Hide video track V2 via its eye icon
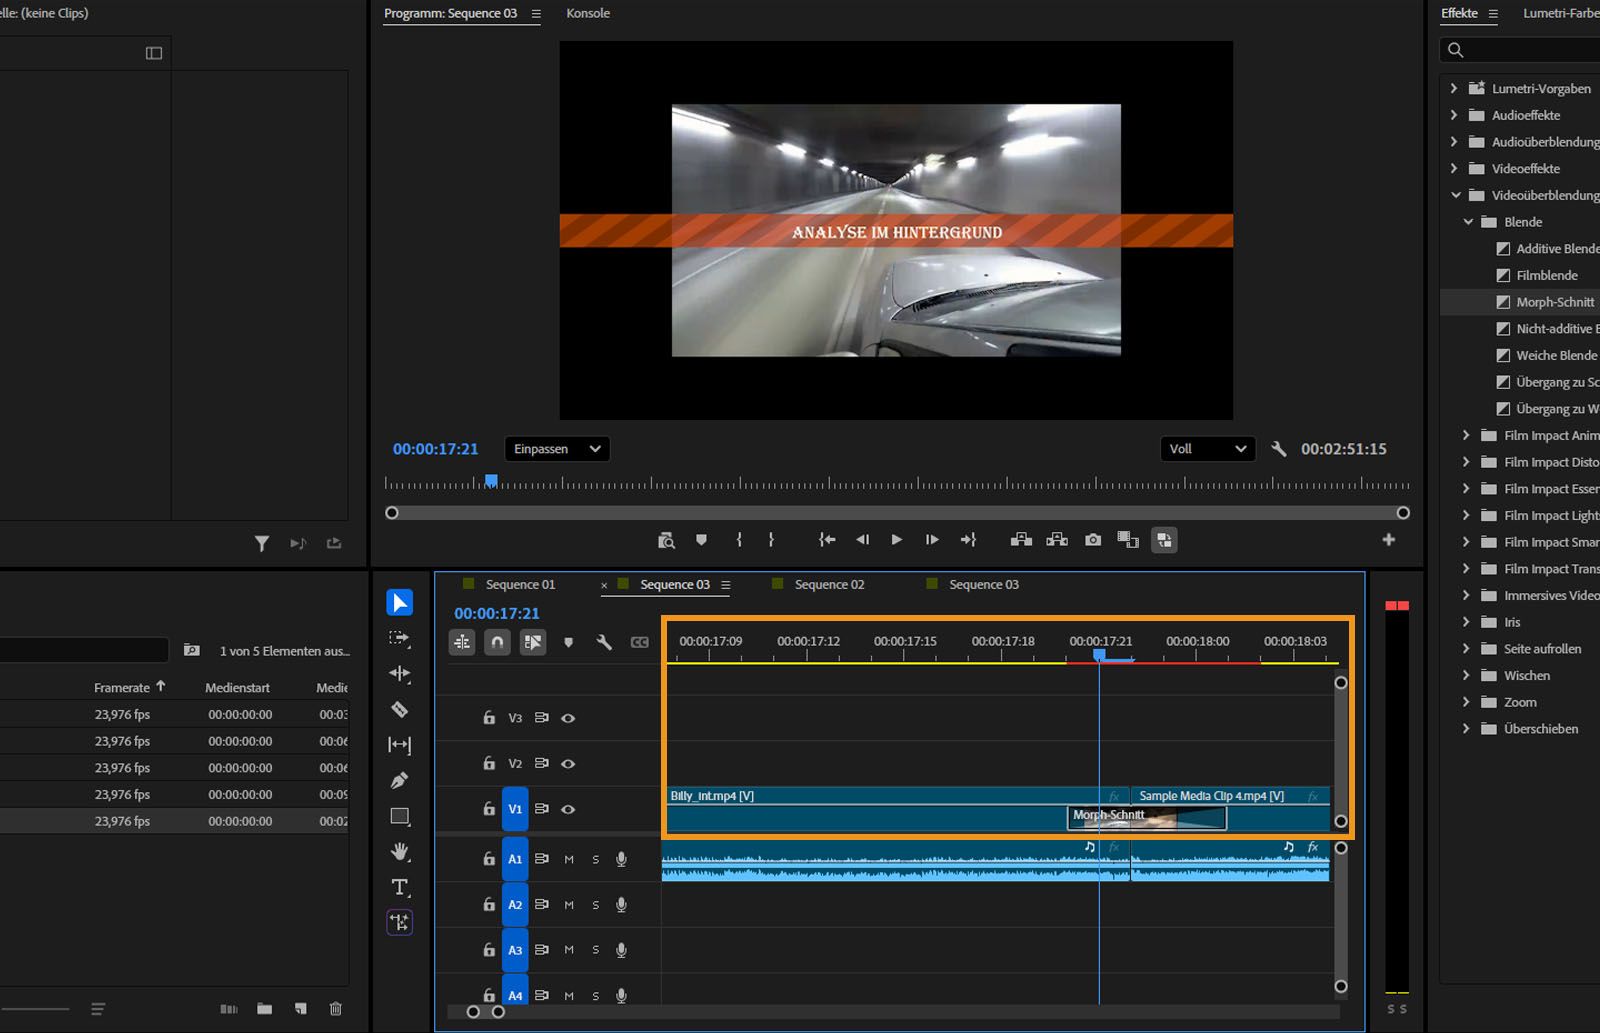Image resolution: width=1600 pixels, height=1033 pixels. click(568, 763)
